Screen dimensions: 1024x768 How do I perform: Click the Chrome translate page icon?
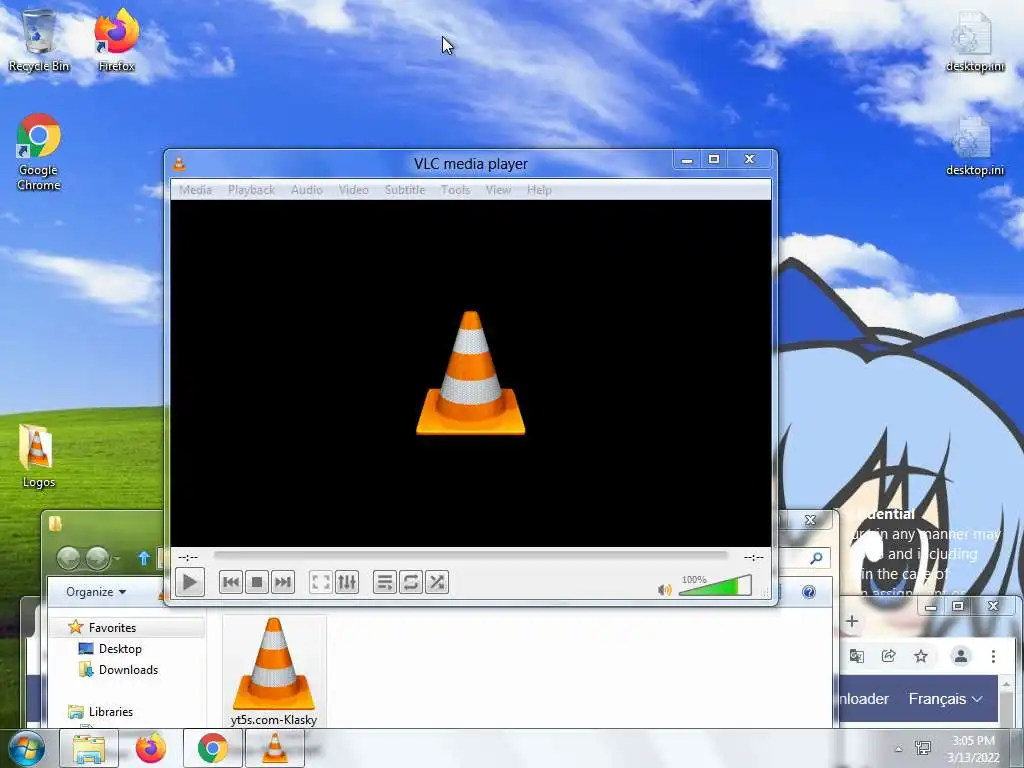(x=857, y=656)
